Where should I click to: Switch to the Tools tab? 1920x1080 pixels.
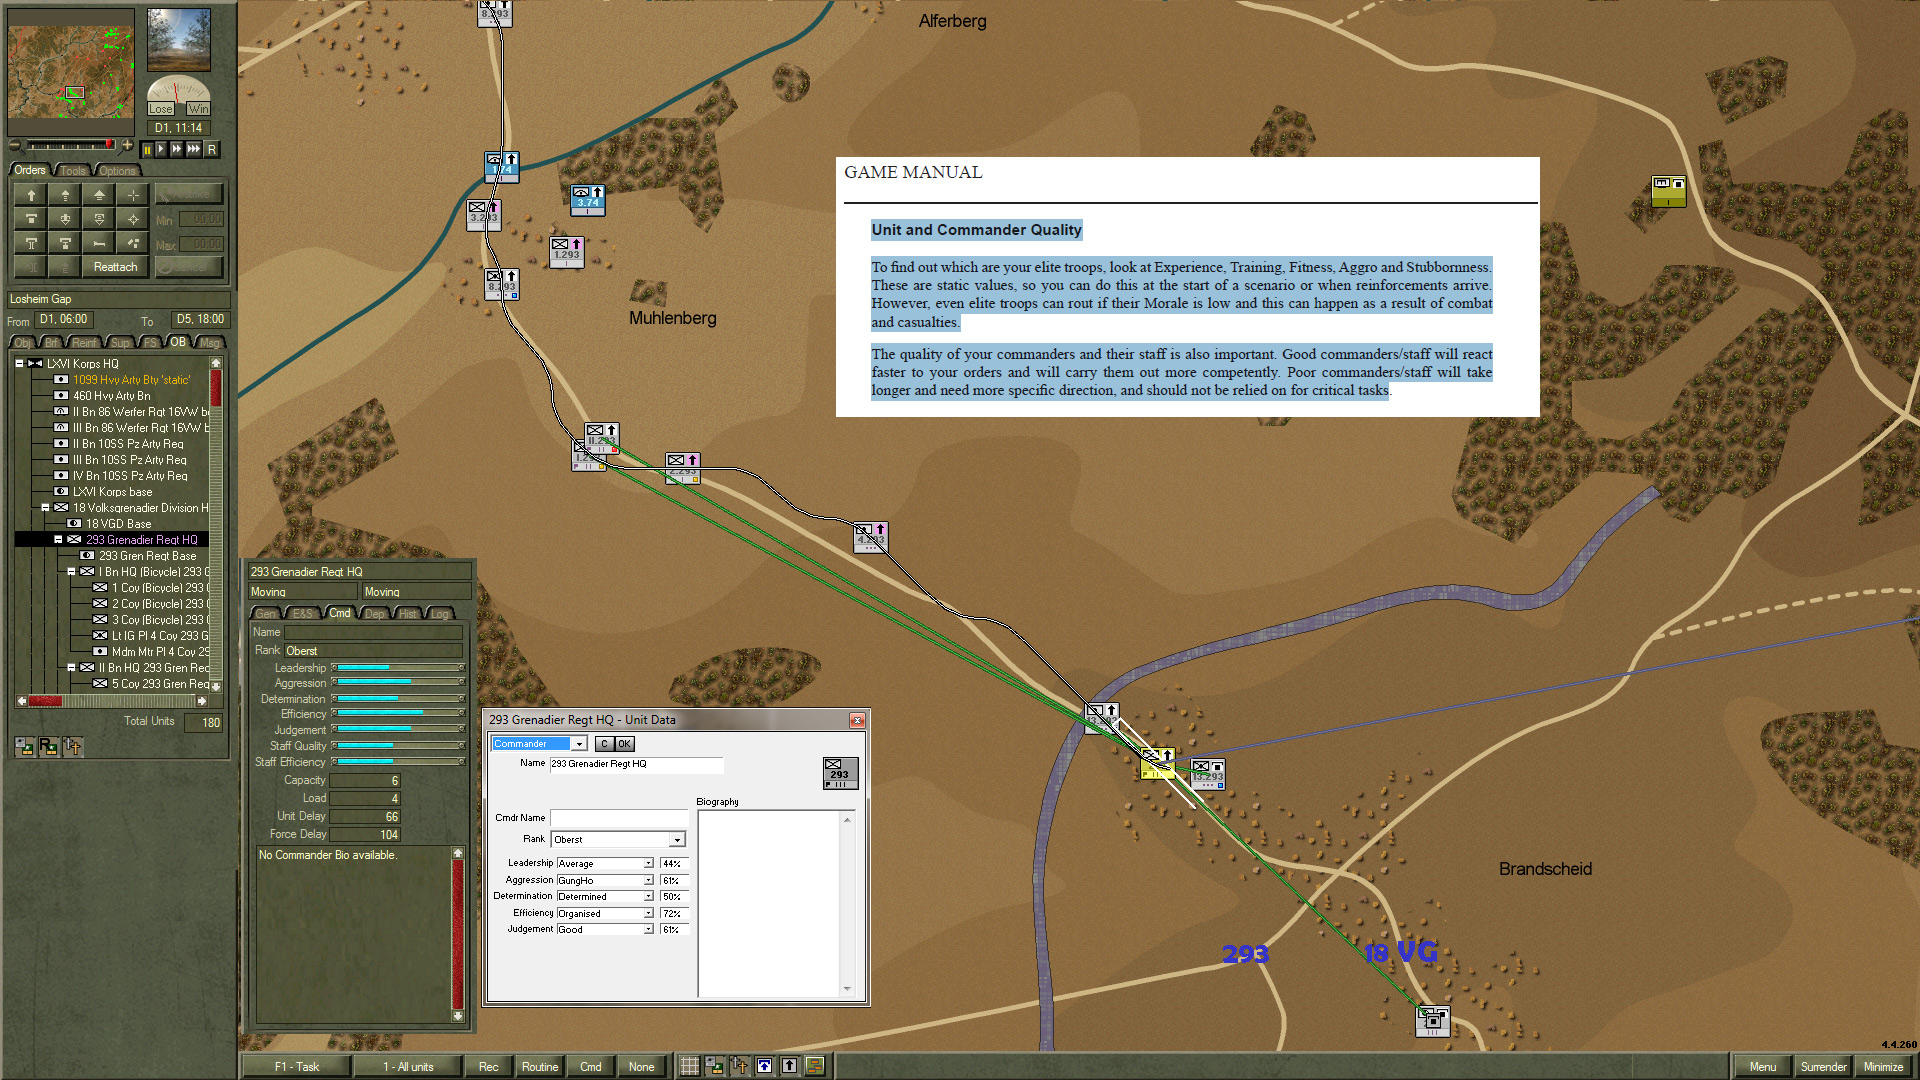click(73, 171)
